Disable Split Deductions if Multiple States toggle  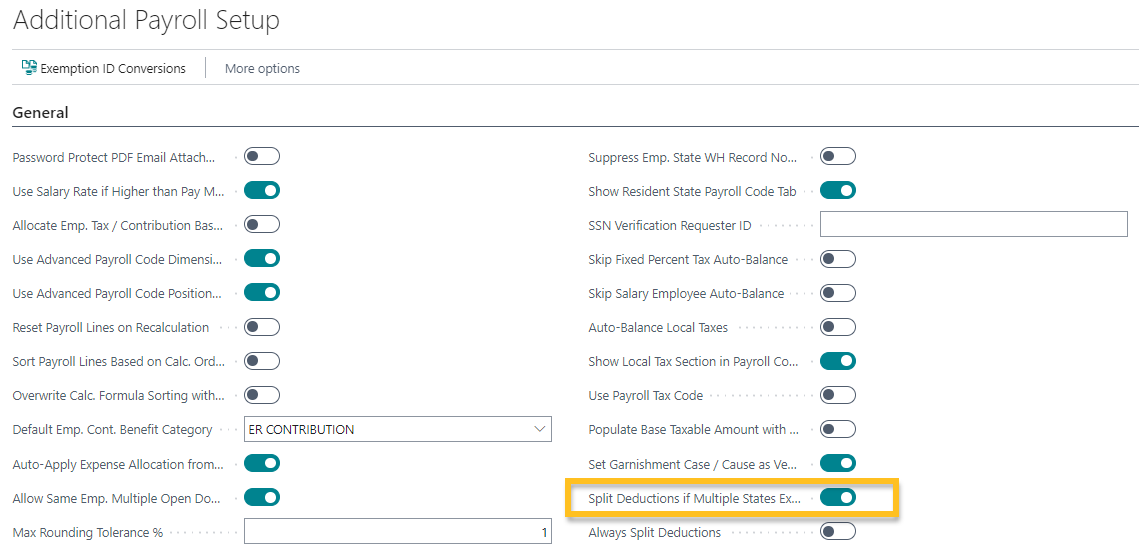pos(838,498)
